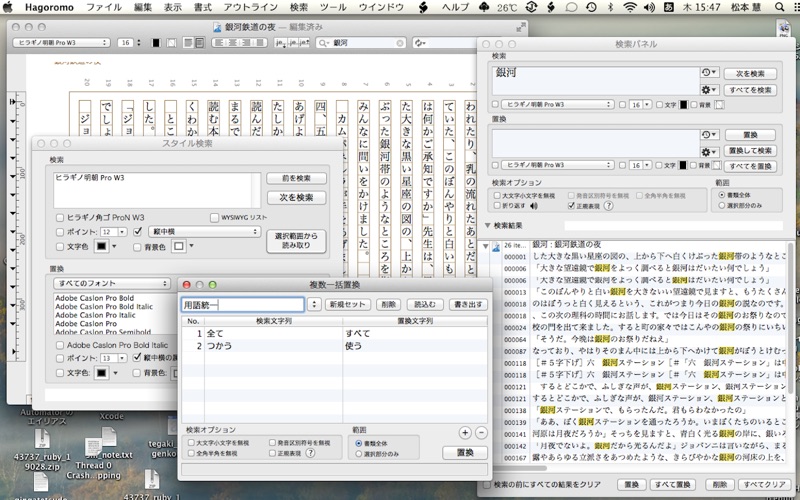Click the すべてクリア button below the results
Screen dimensions: 800x500
pos(764,484)
